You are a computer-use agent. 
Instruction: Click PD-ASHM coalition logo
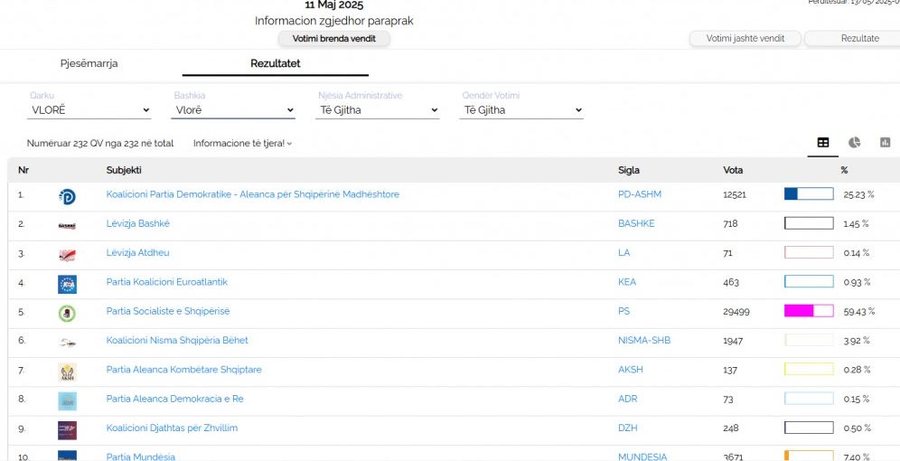(67, 196)
